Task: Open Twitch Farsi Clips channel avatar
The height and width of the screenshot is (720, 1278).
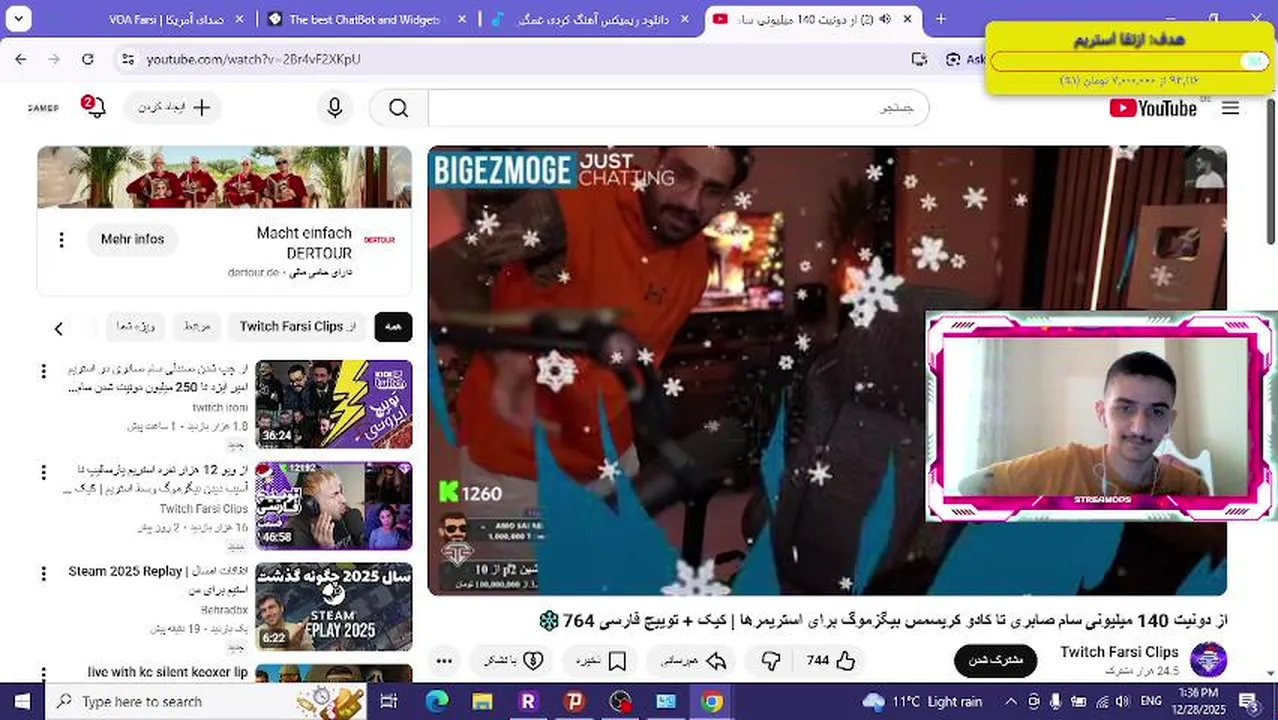Action: point(1209,660)
